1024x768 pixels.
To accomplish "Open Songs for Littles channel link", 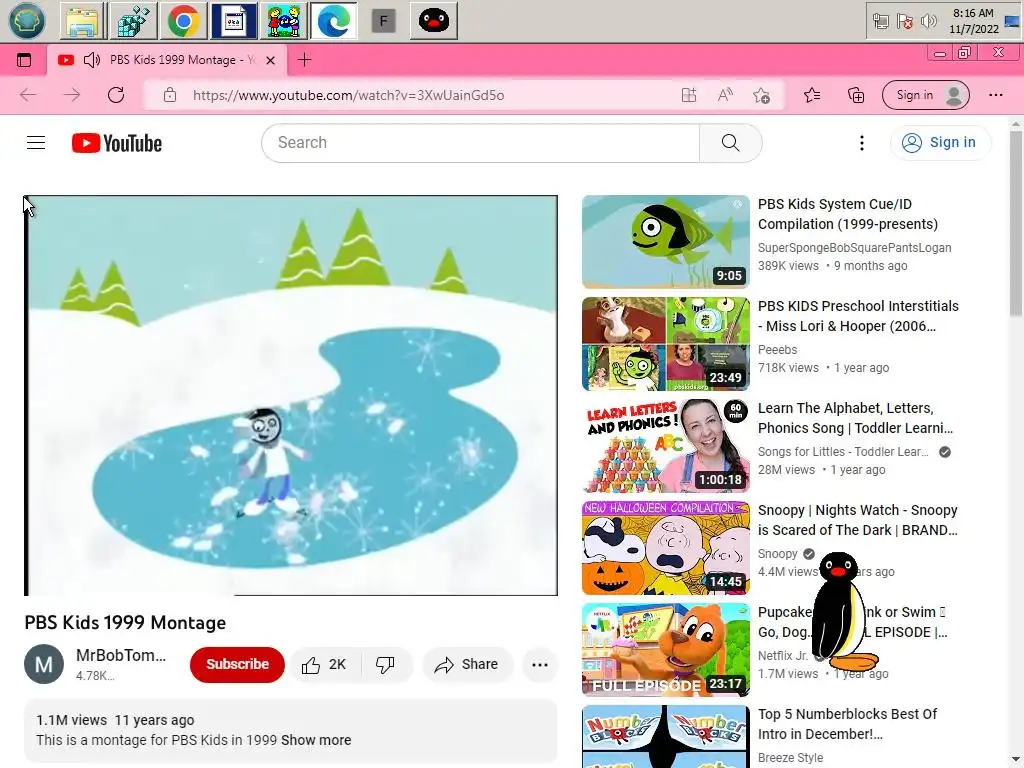I will tap(842, 451).
